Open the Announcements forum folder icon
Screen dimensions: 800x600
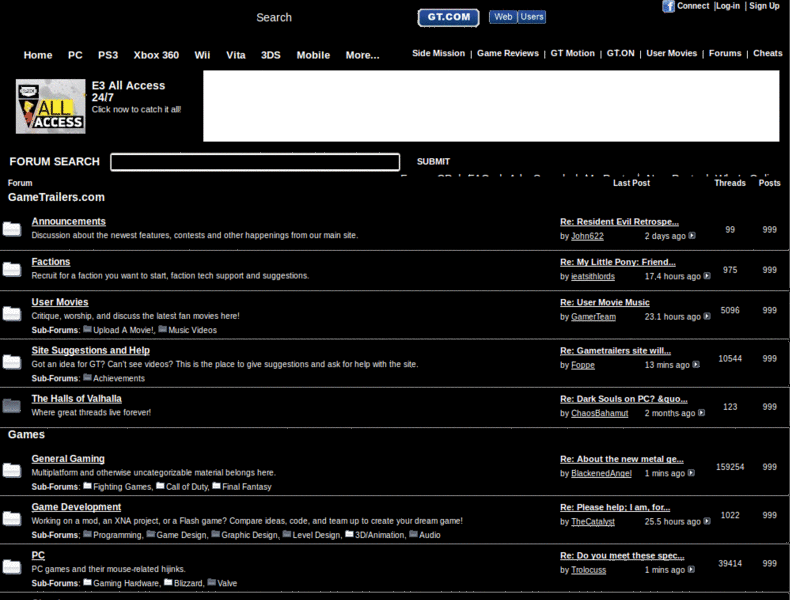(x=12, y=230)
